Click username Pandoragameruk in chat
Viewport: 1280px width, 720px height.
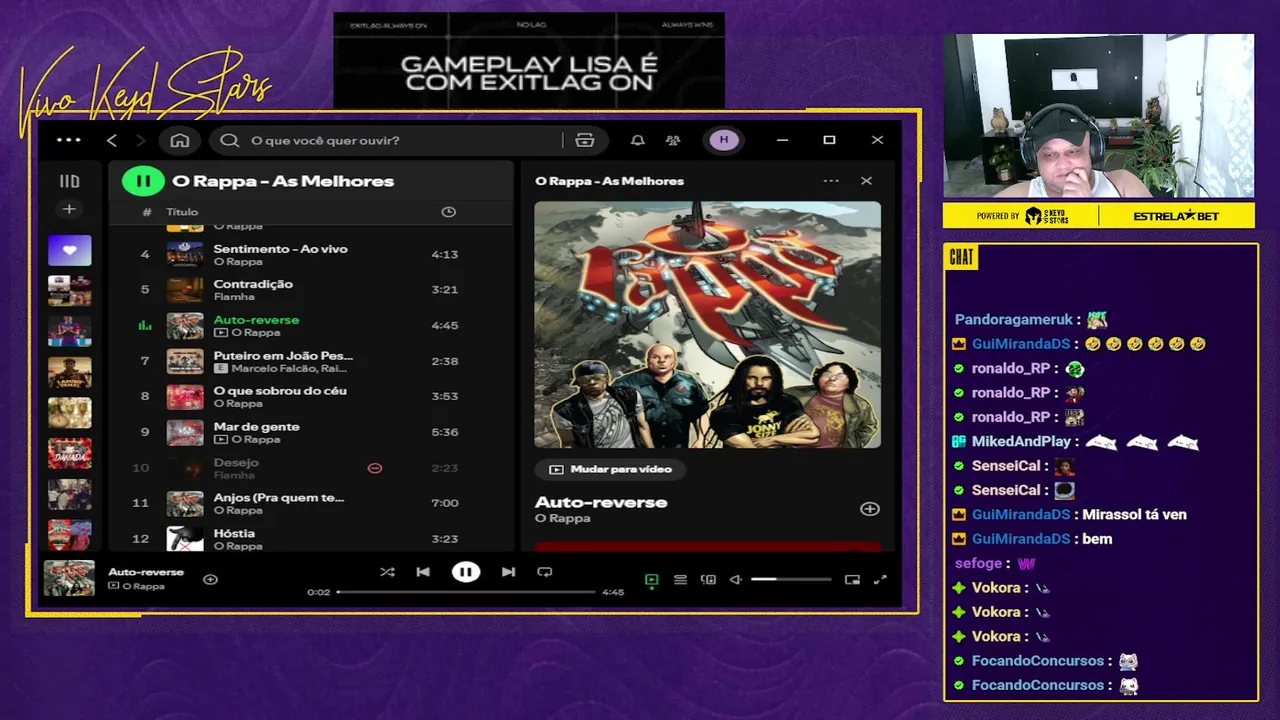1014,320
